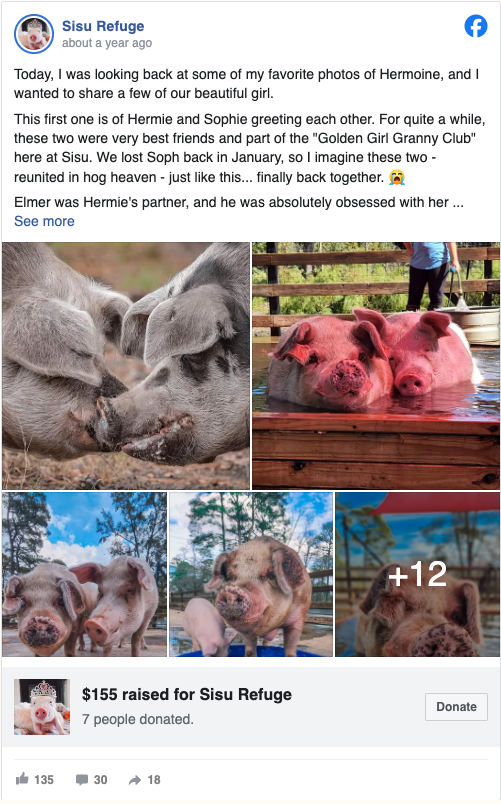
Task: Open photo of pigs in water pool
Action: point(376,366)
